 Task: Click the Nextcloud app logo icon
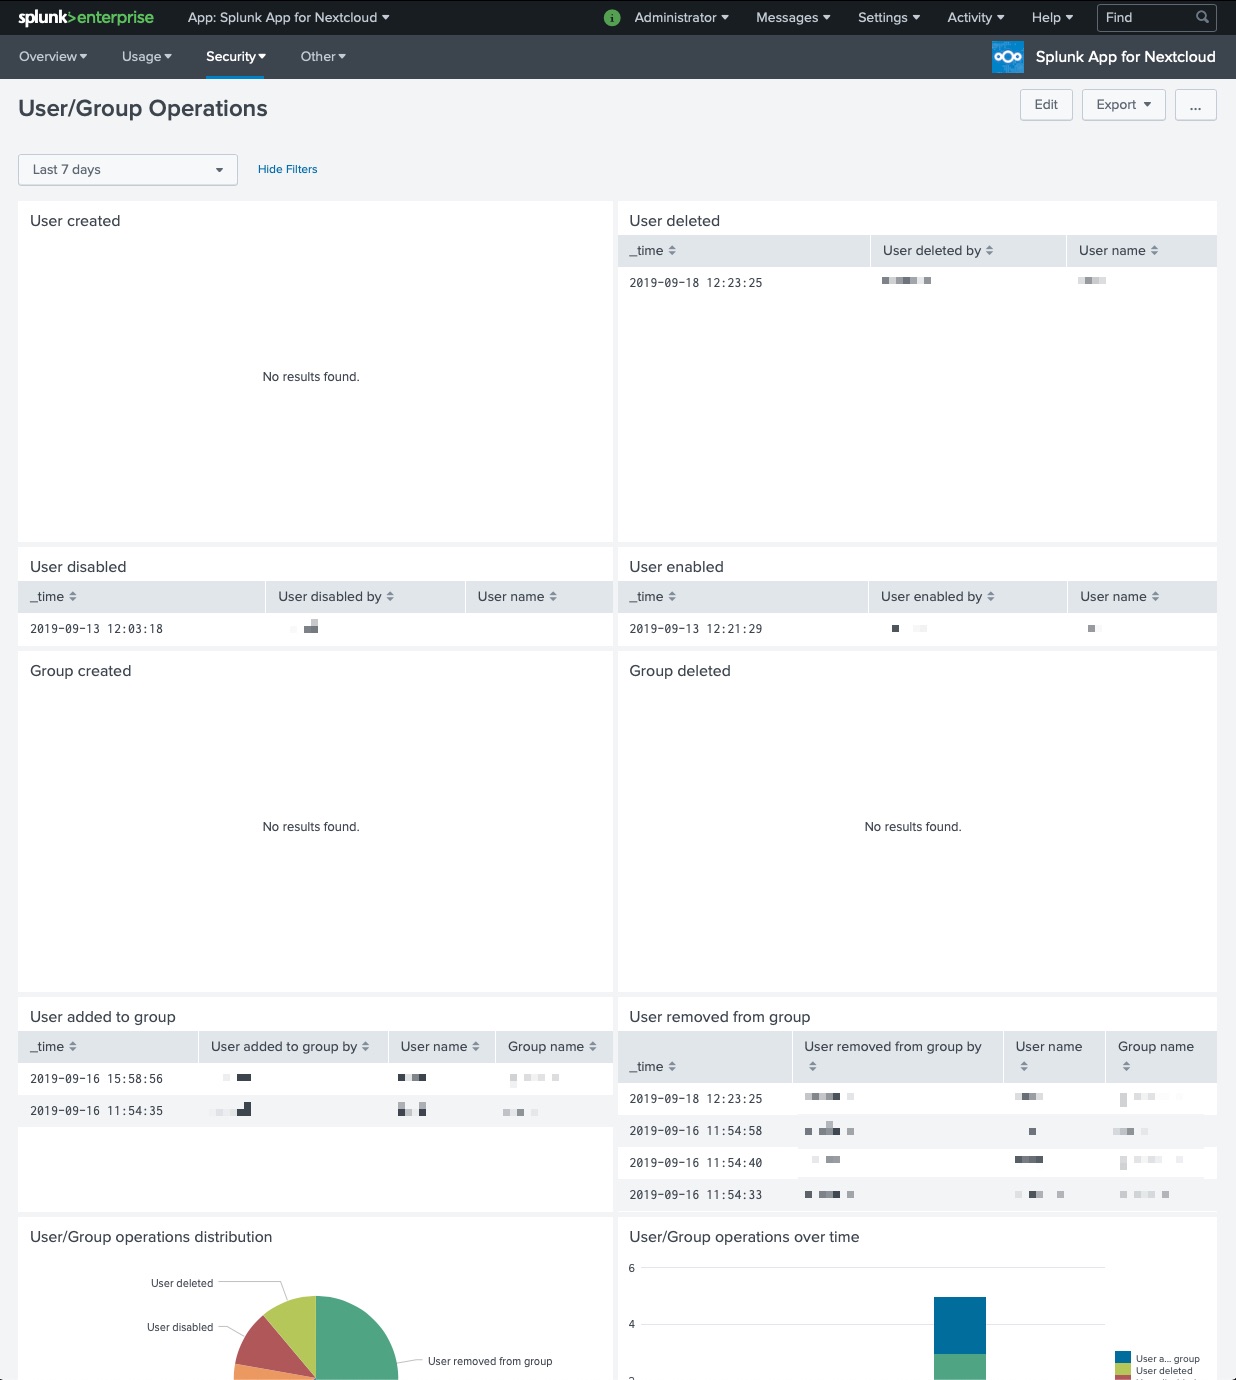coord(1007,57)
